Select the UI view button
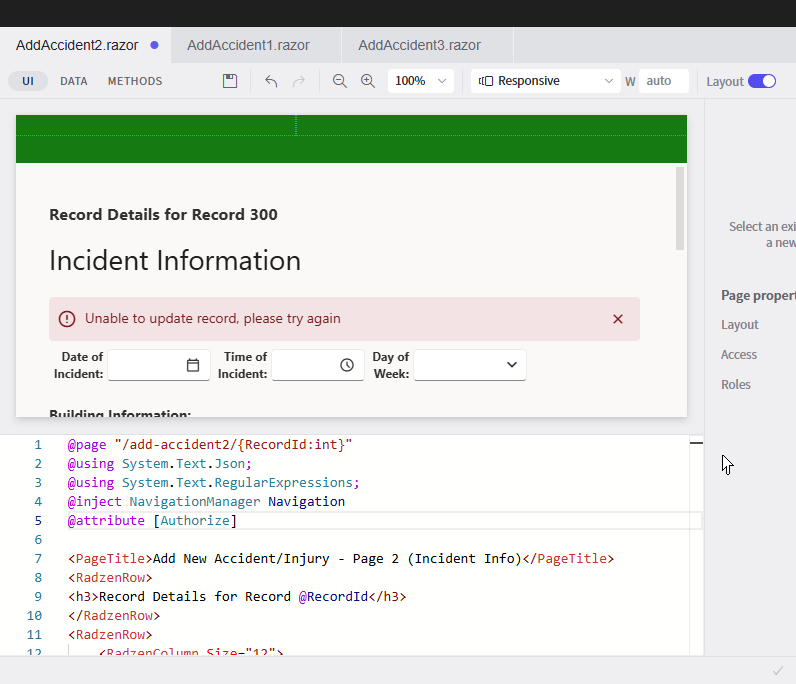 [x=28, y=81]
